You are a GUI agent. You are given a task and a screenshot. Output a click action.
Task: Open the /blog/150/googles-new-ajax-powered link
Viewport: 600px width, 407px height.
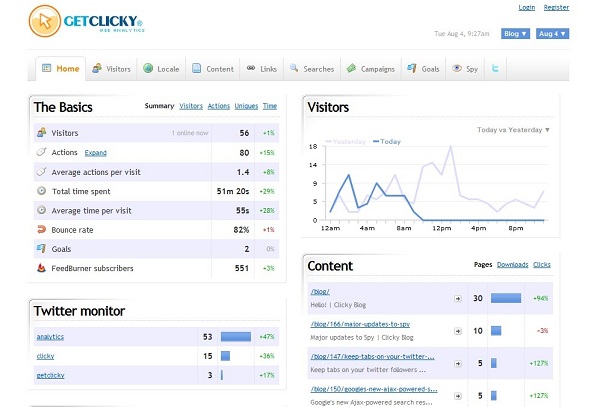click(x=374, y=389)
